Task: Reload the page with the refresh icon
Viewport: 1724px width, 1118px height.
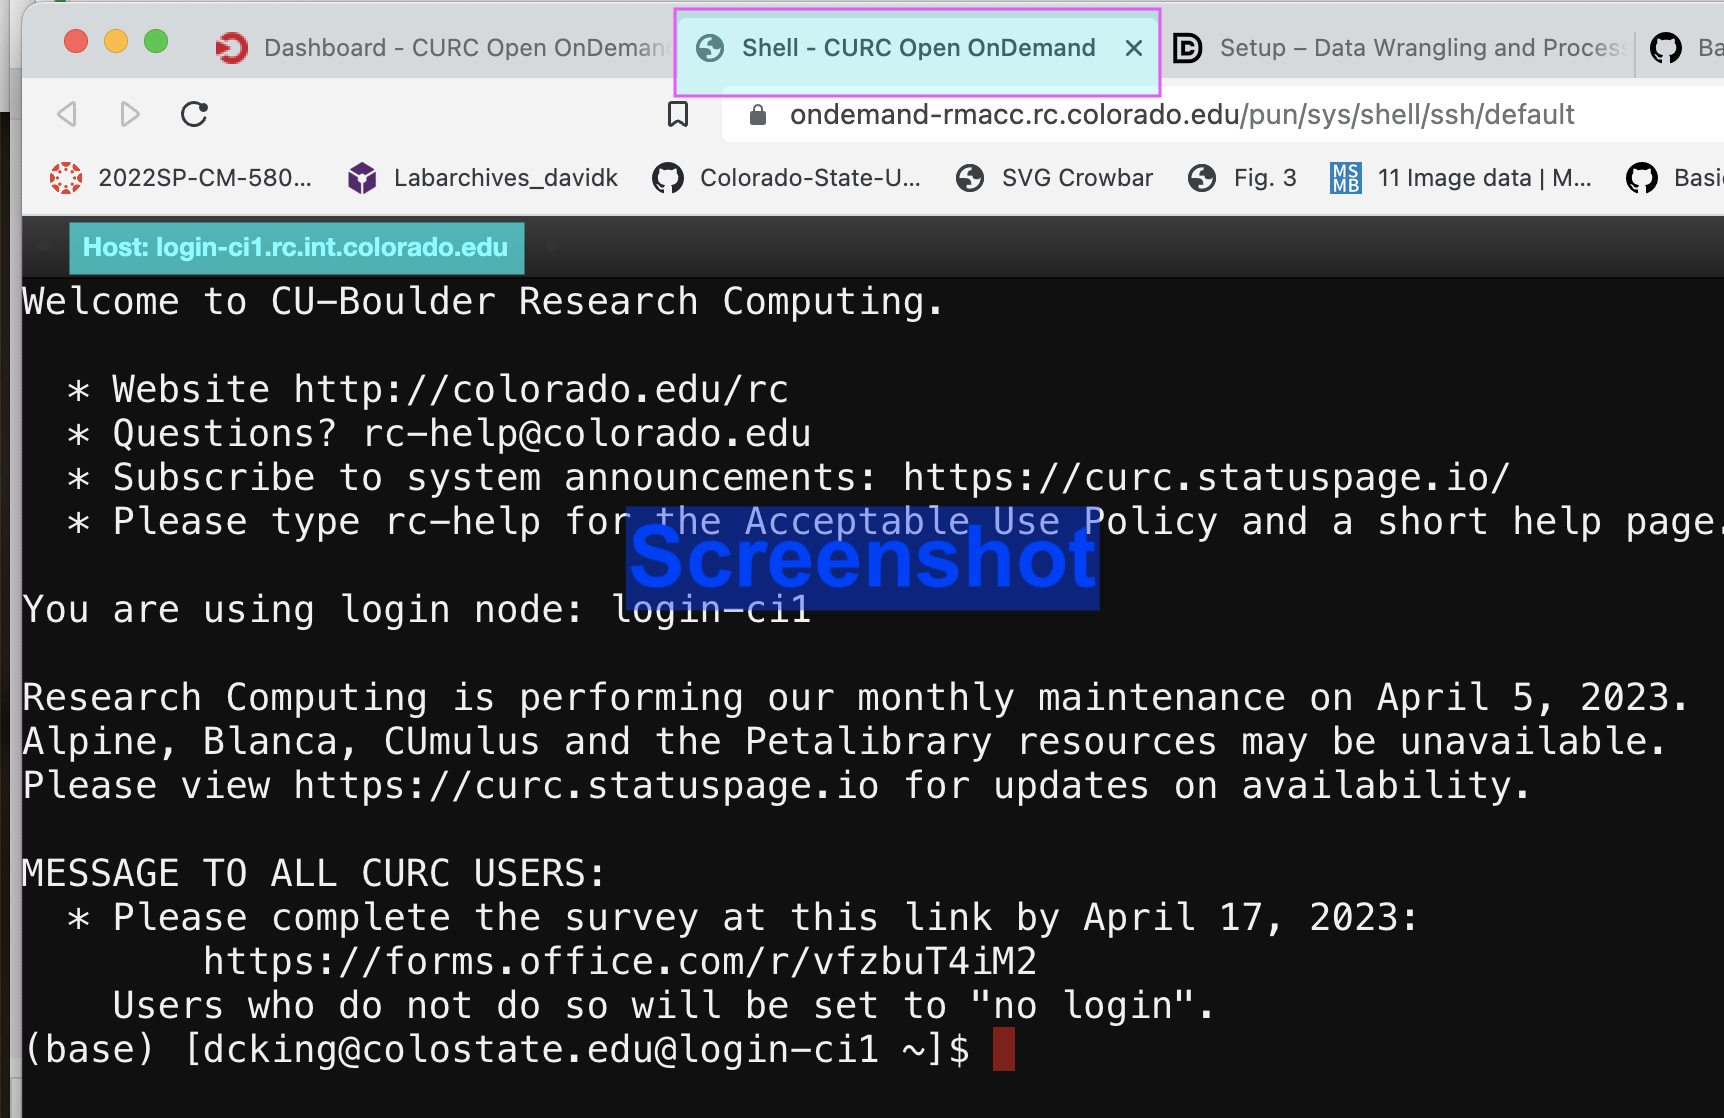Action: click(x=194, y=114)
